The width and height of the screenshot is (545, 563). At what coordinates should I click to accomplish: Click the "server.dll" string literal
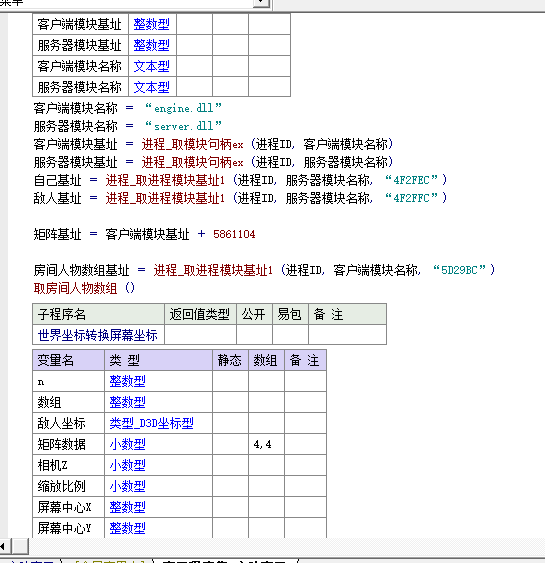point(183,126)
